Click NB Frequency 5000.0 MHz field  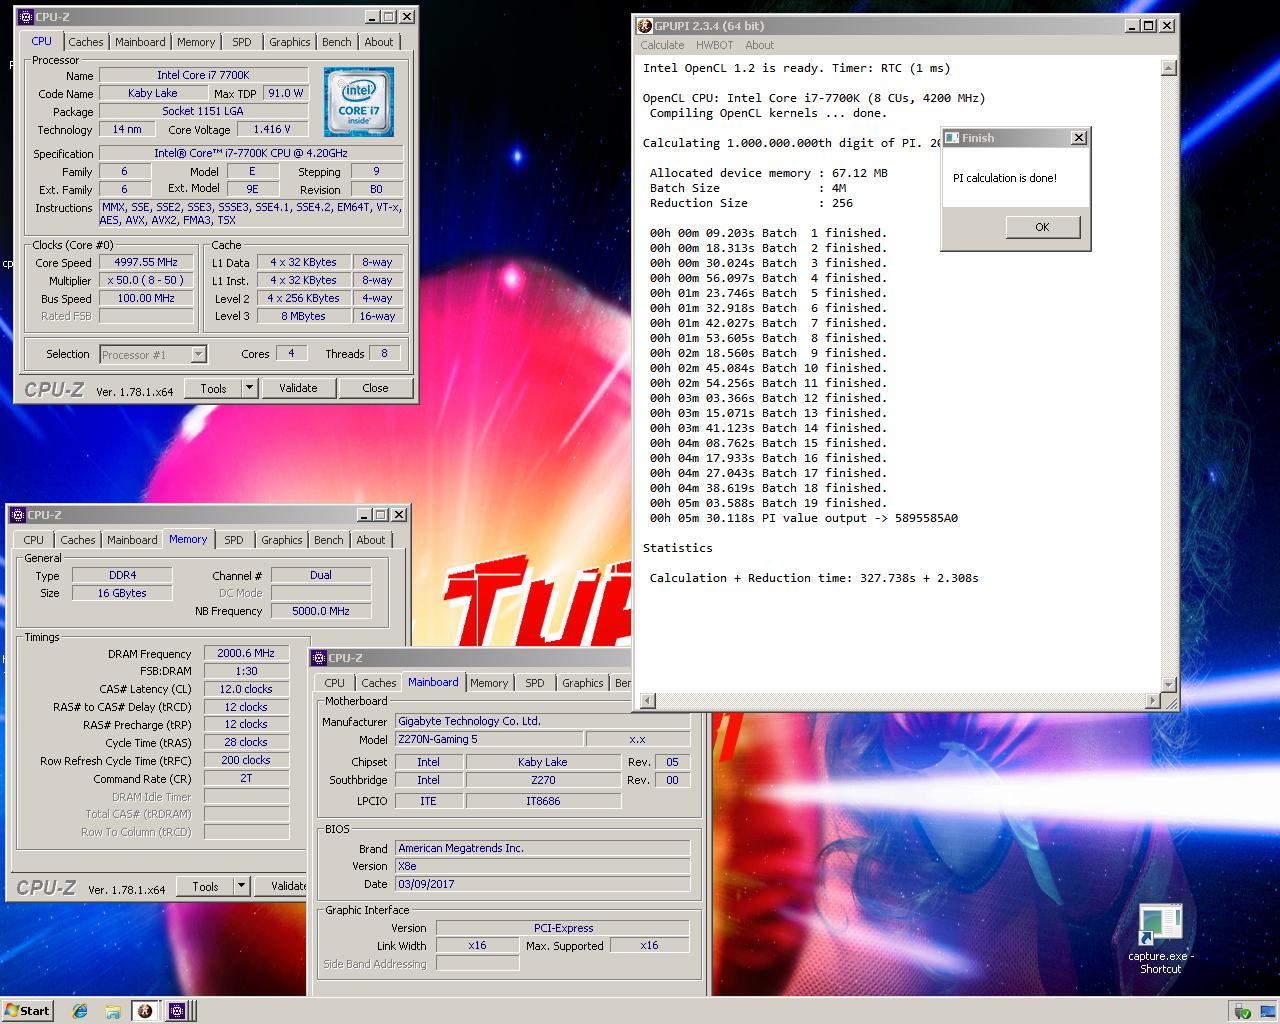pyautogui.click(x=321, y=611)
